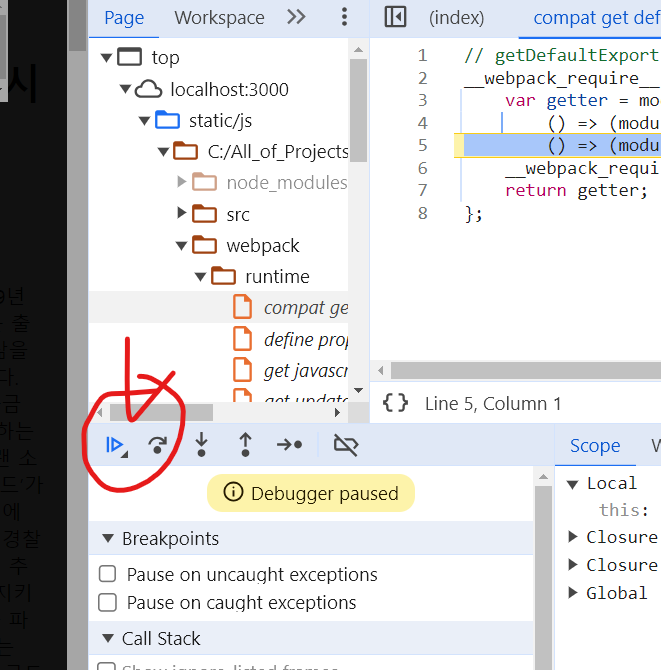Select the compat get def file tab
Screen dimensions: 661x670
(597, 18)
